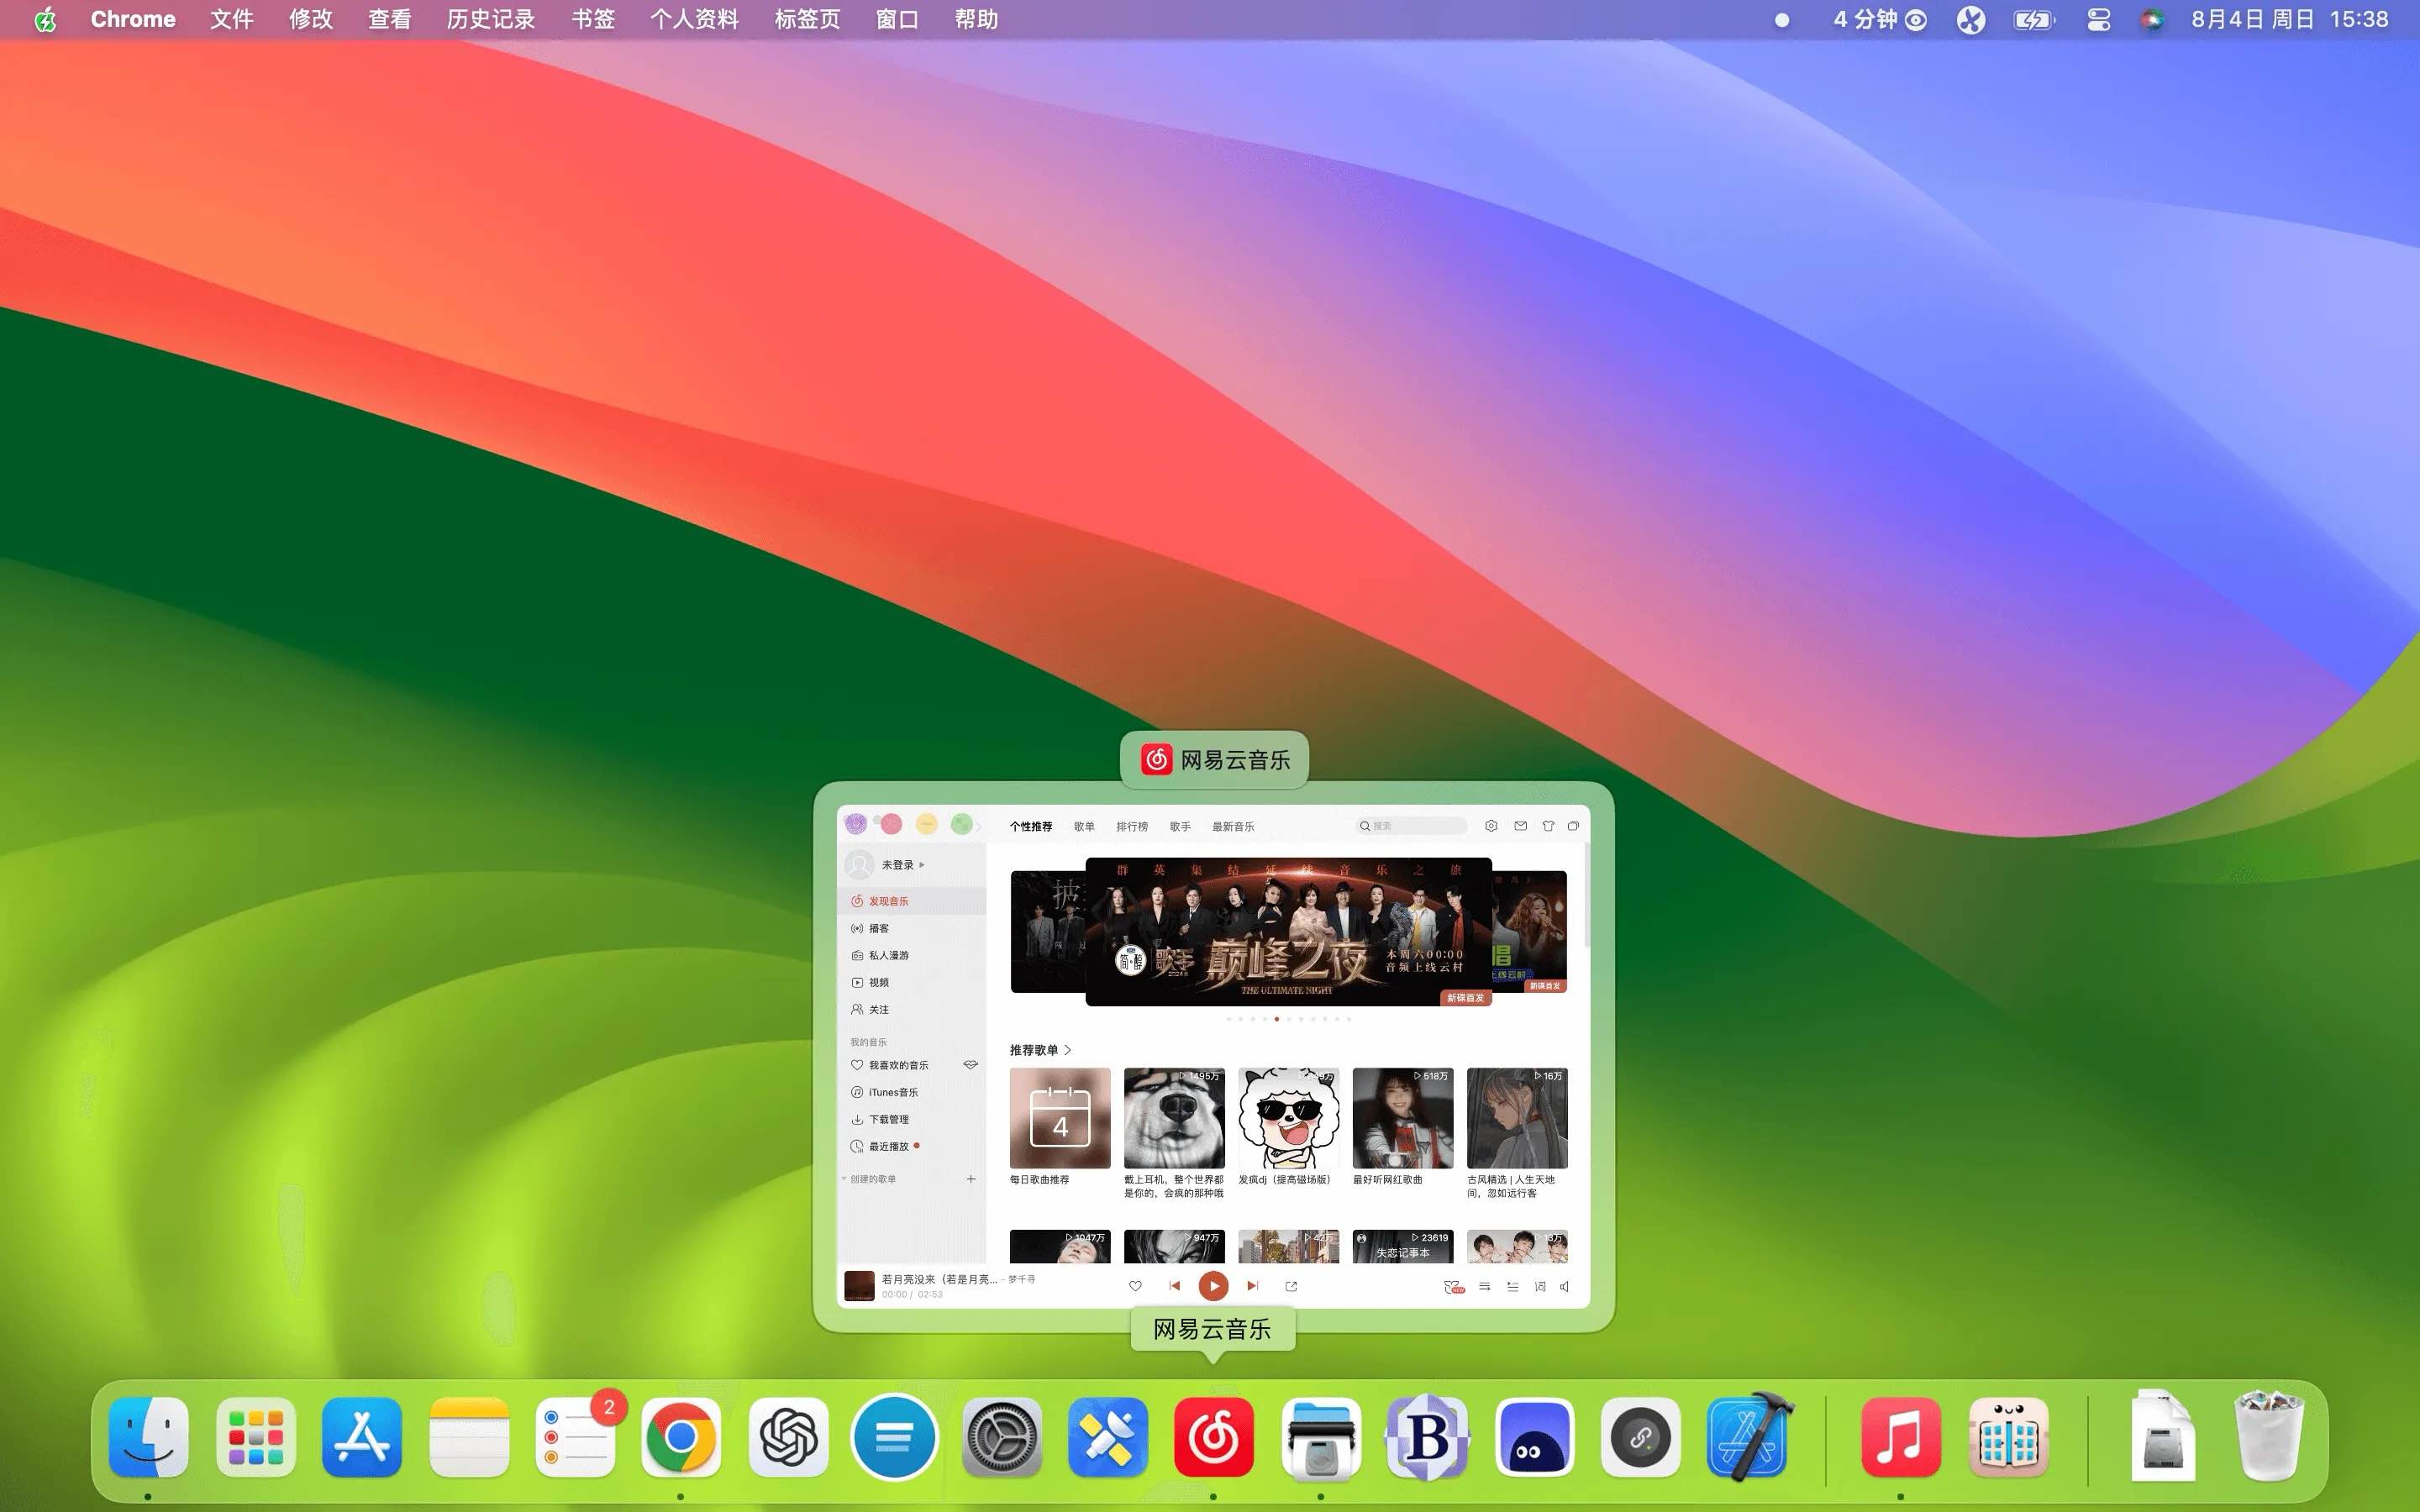
Task: Open the 历史记录 menu in the menu bar
Action: tap(490, 20)
